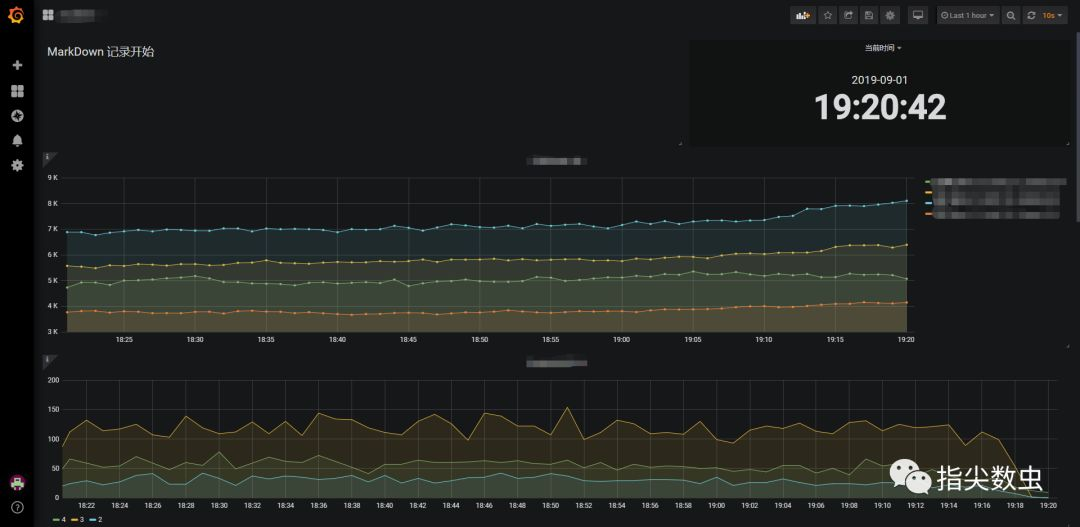Open the Create plus menu in sidebar
This screenshot has height=527, width=1080.
17,65
